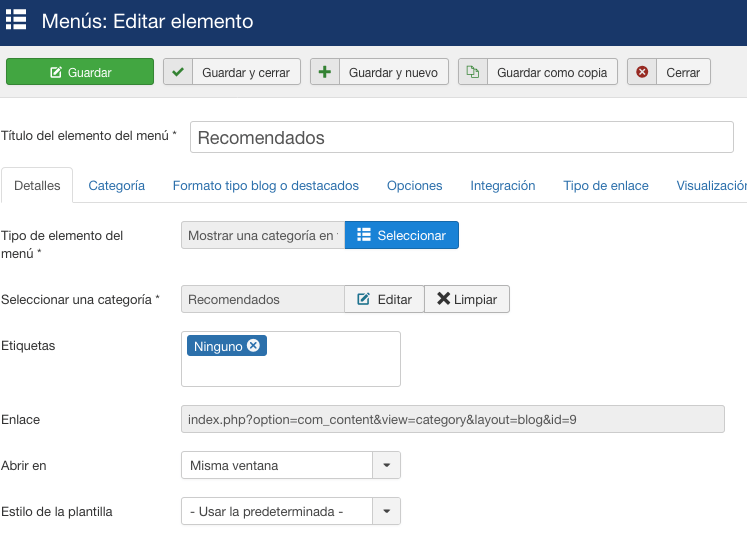Clear the category with Limpiar button

[x=467, y=299]
